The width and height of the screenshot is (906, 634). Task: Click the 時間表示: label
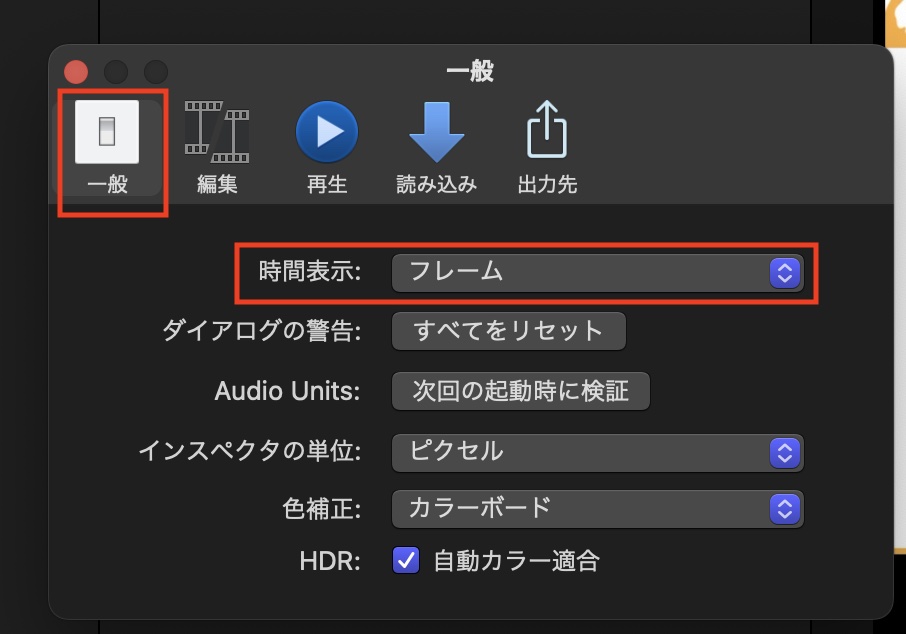(310, 271)
